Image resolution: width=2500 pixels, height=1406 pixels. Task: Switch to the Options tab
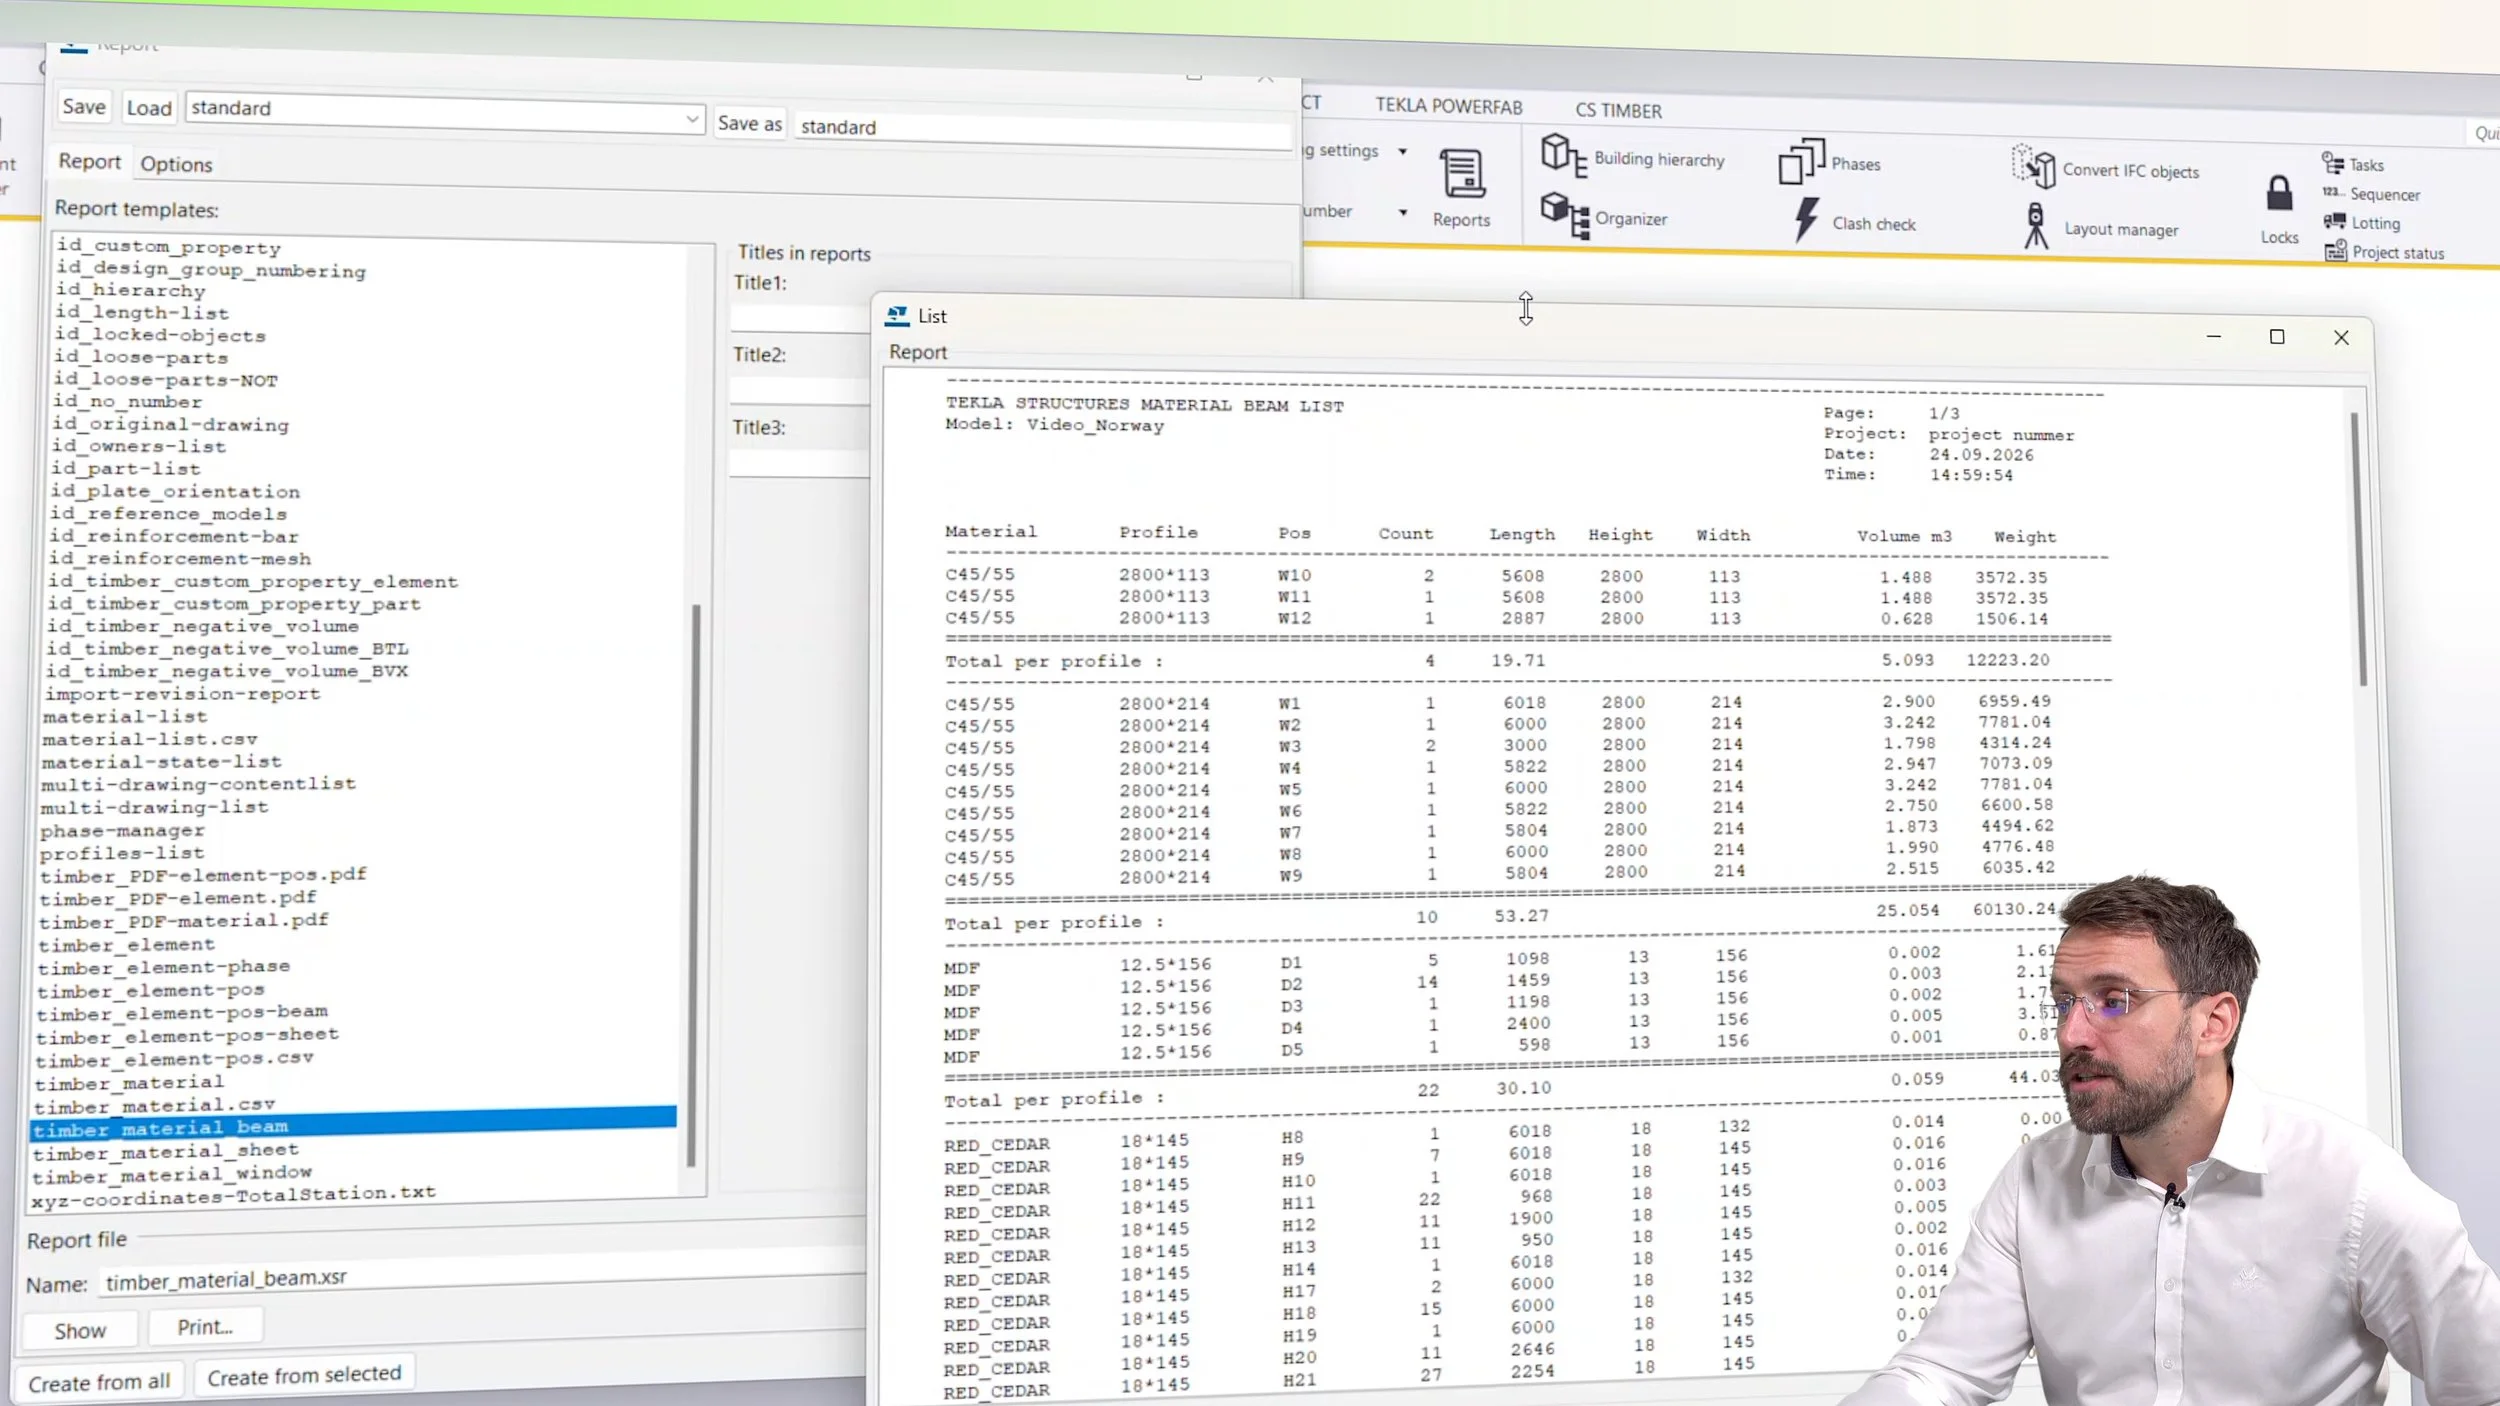176,164
